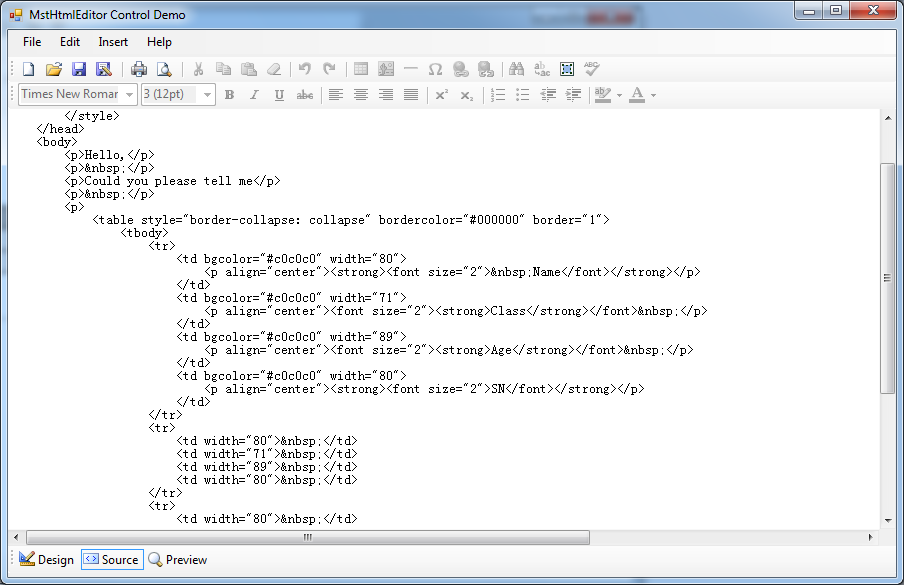The height and width of the screenshot is (585, 904).
Task: Save the document with the floppy disk icon
Action: pos(78,69)
